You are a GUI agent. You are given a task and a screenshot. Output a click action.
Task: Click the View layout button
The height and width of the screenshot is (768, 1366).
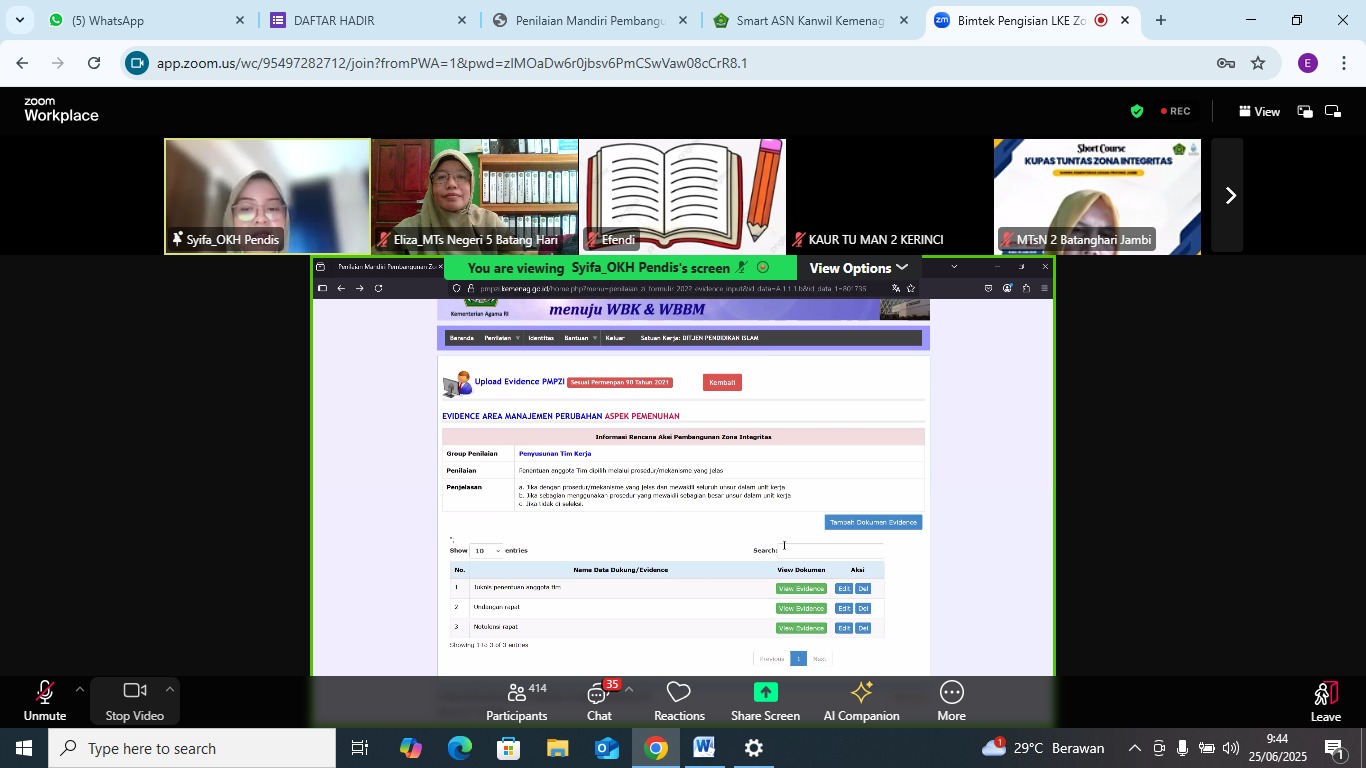click(x=1259, y=112)
